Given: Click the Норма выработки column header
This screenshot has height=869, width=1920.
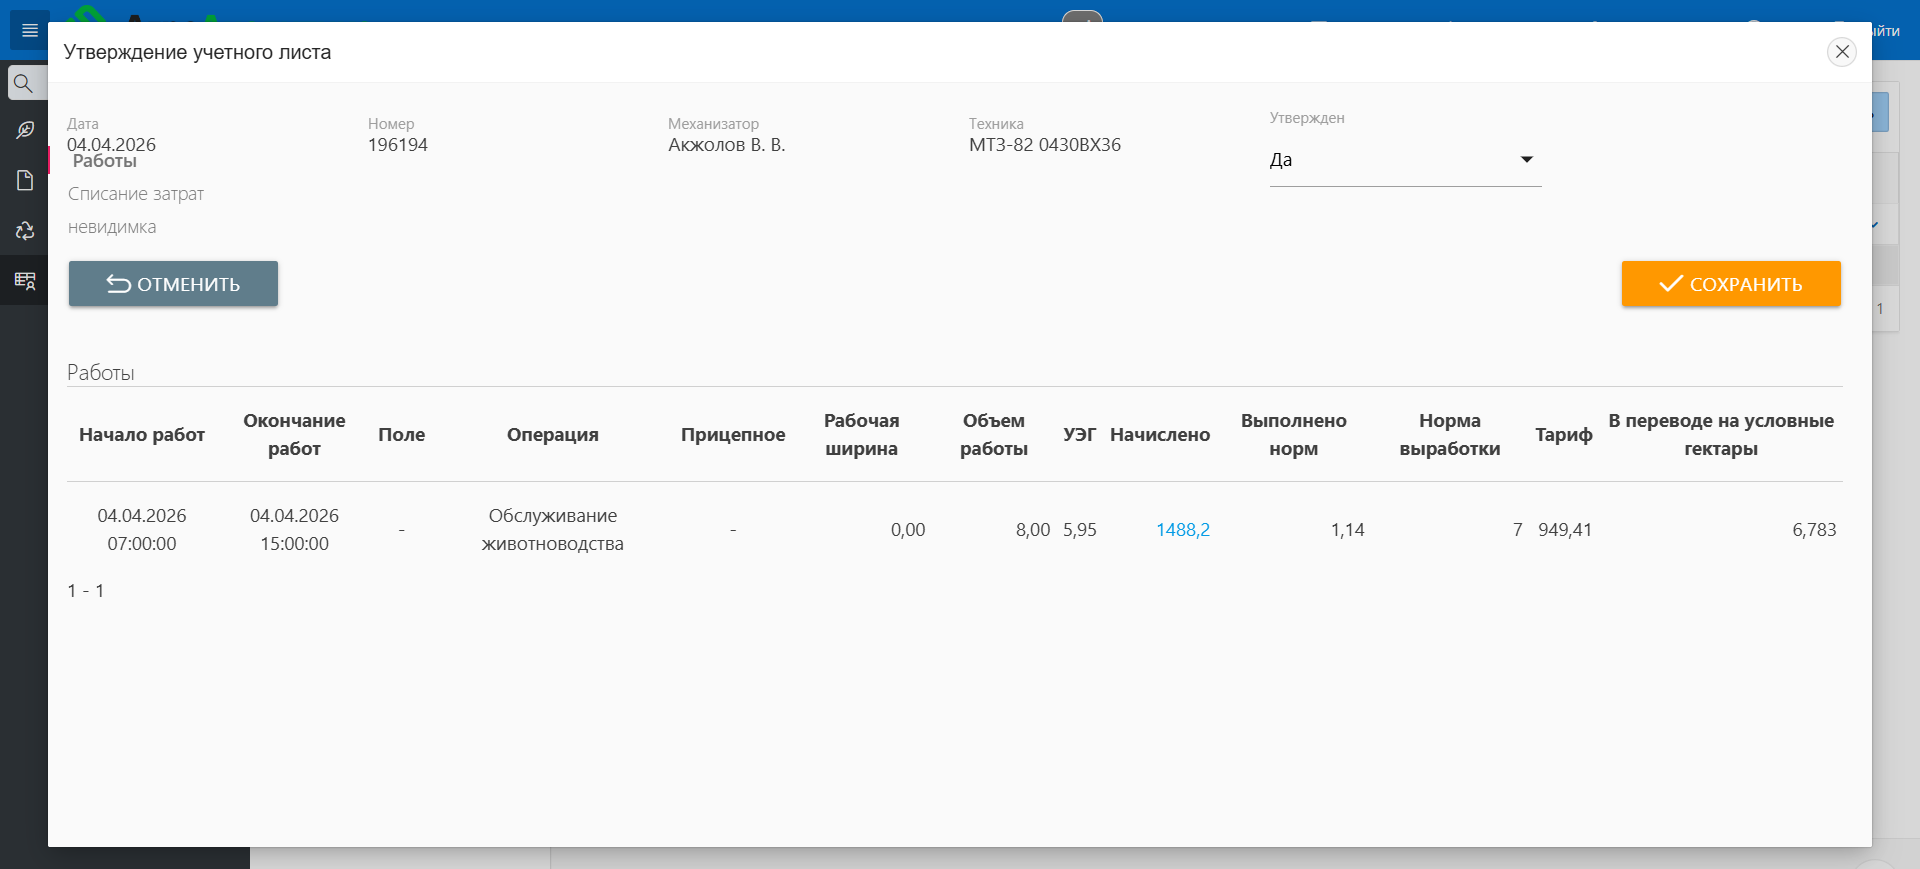Looking at the screenshot, I should click(1449, 435).
